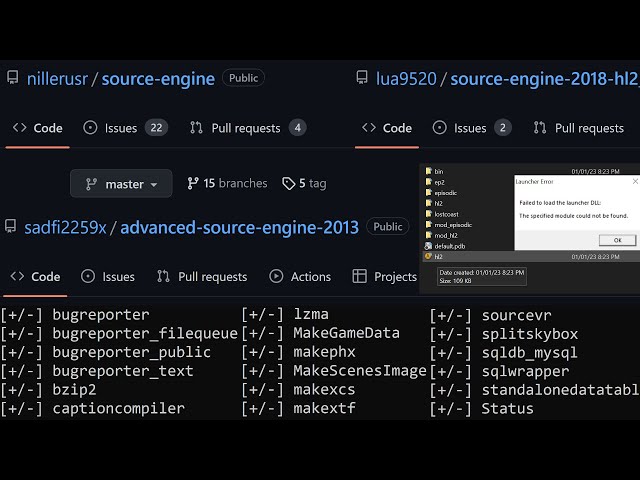Select Code tab in lua9520 repository
The height and width of the screenshot is (480, 640).
pyautogui.click(x=387, y=128)
